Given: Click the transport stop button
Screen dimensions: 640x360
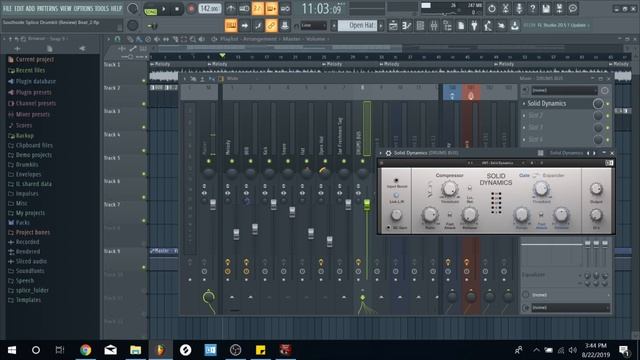Looking at the screenshot, I should [x=177, y=9].
